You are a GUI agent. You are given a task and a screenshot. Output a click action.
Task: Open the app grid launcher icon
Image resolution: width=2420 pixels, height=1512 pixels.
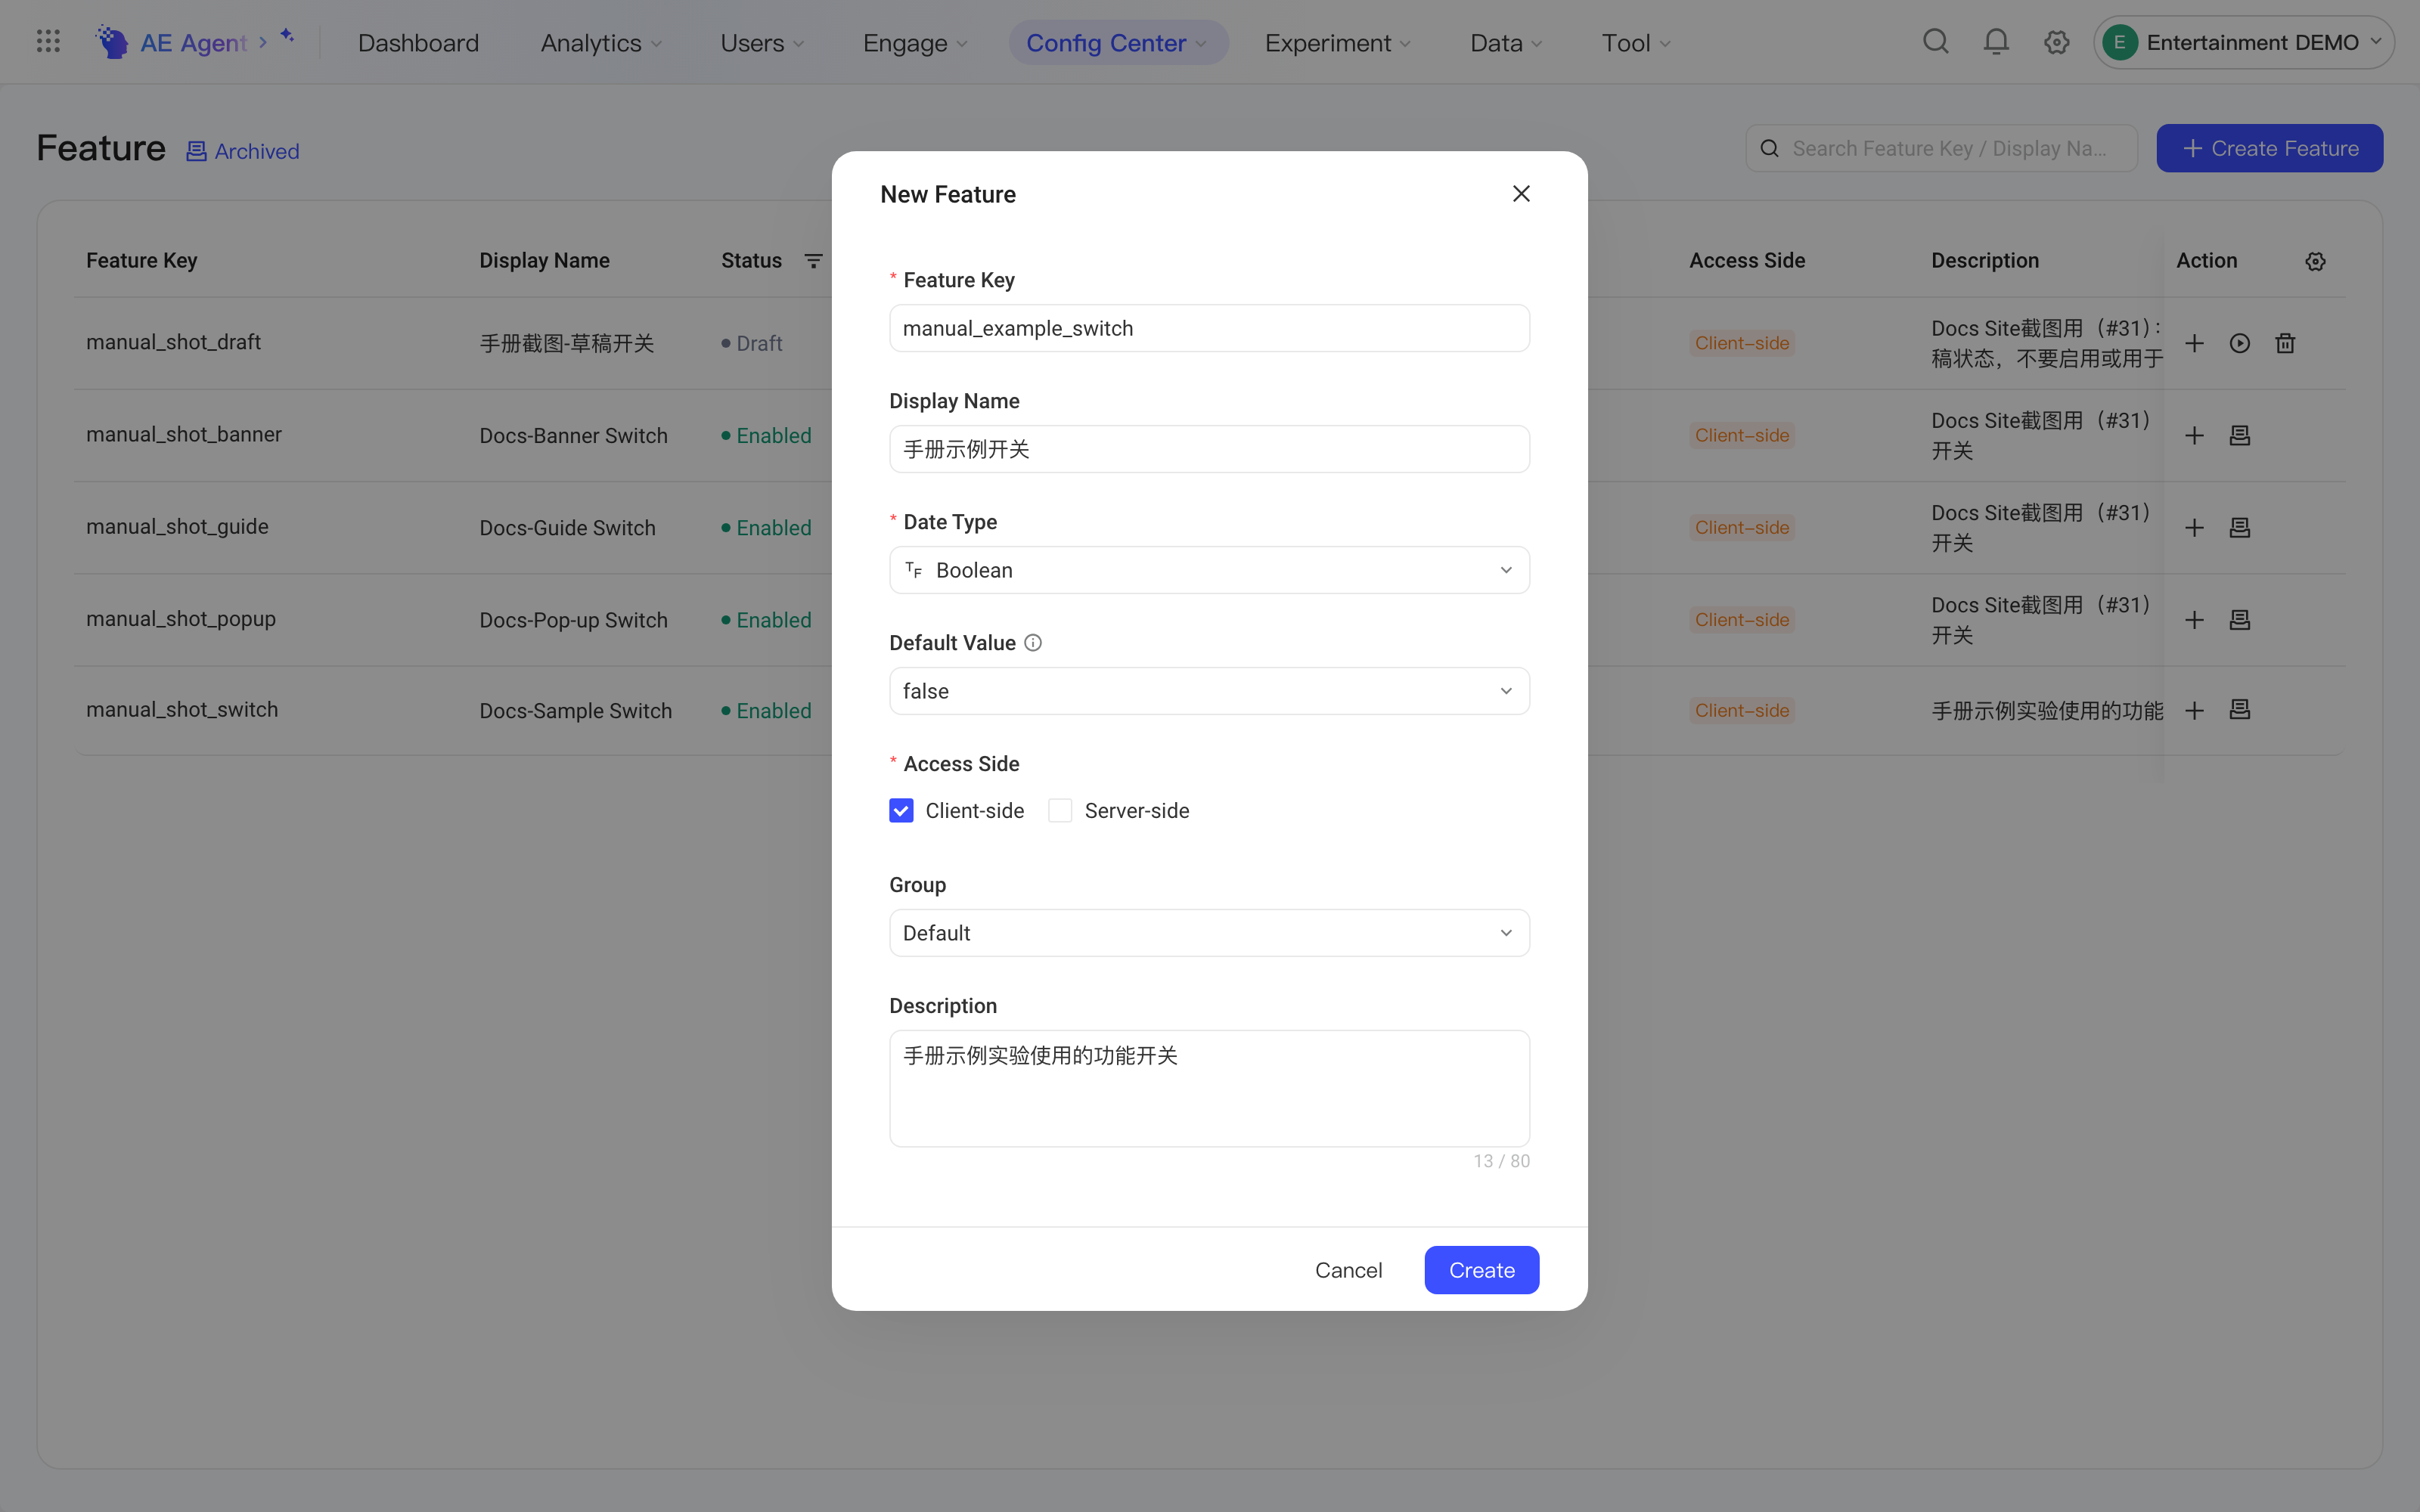pos(48,42)
